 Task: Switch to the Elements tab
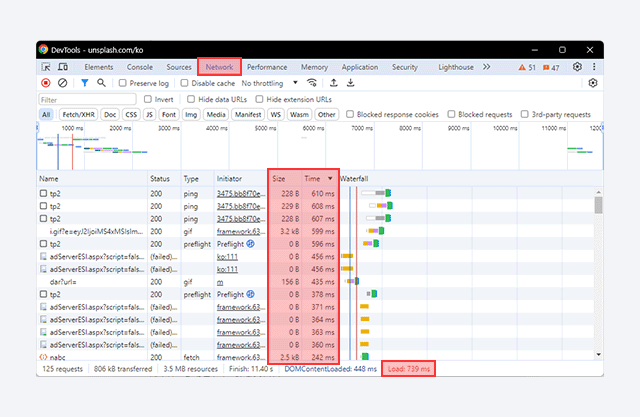click(98, 67)
